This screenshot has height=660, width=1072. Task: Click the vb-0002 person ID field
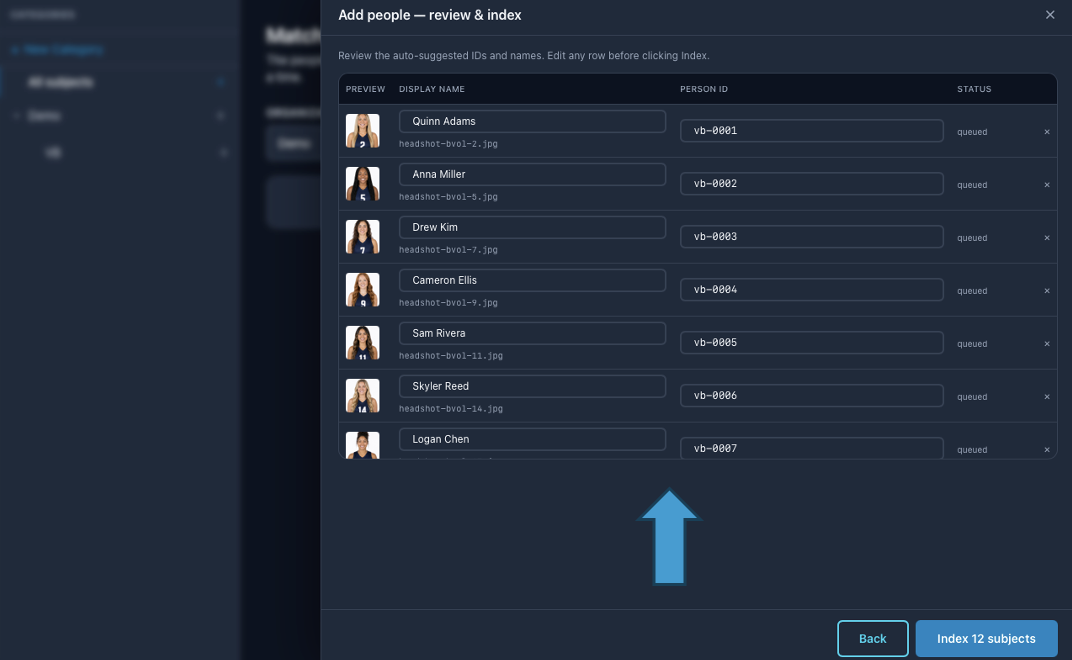pos(812,183)
